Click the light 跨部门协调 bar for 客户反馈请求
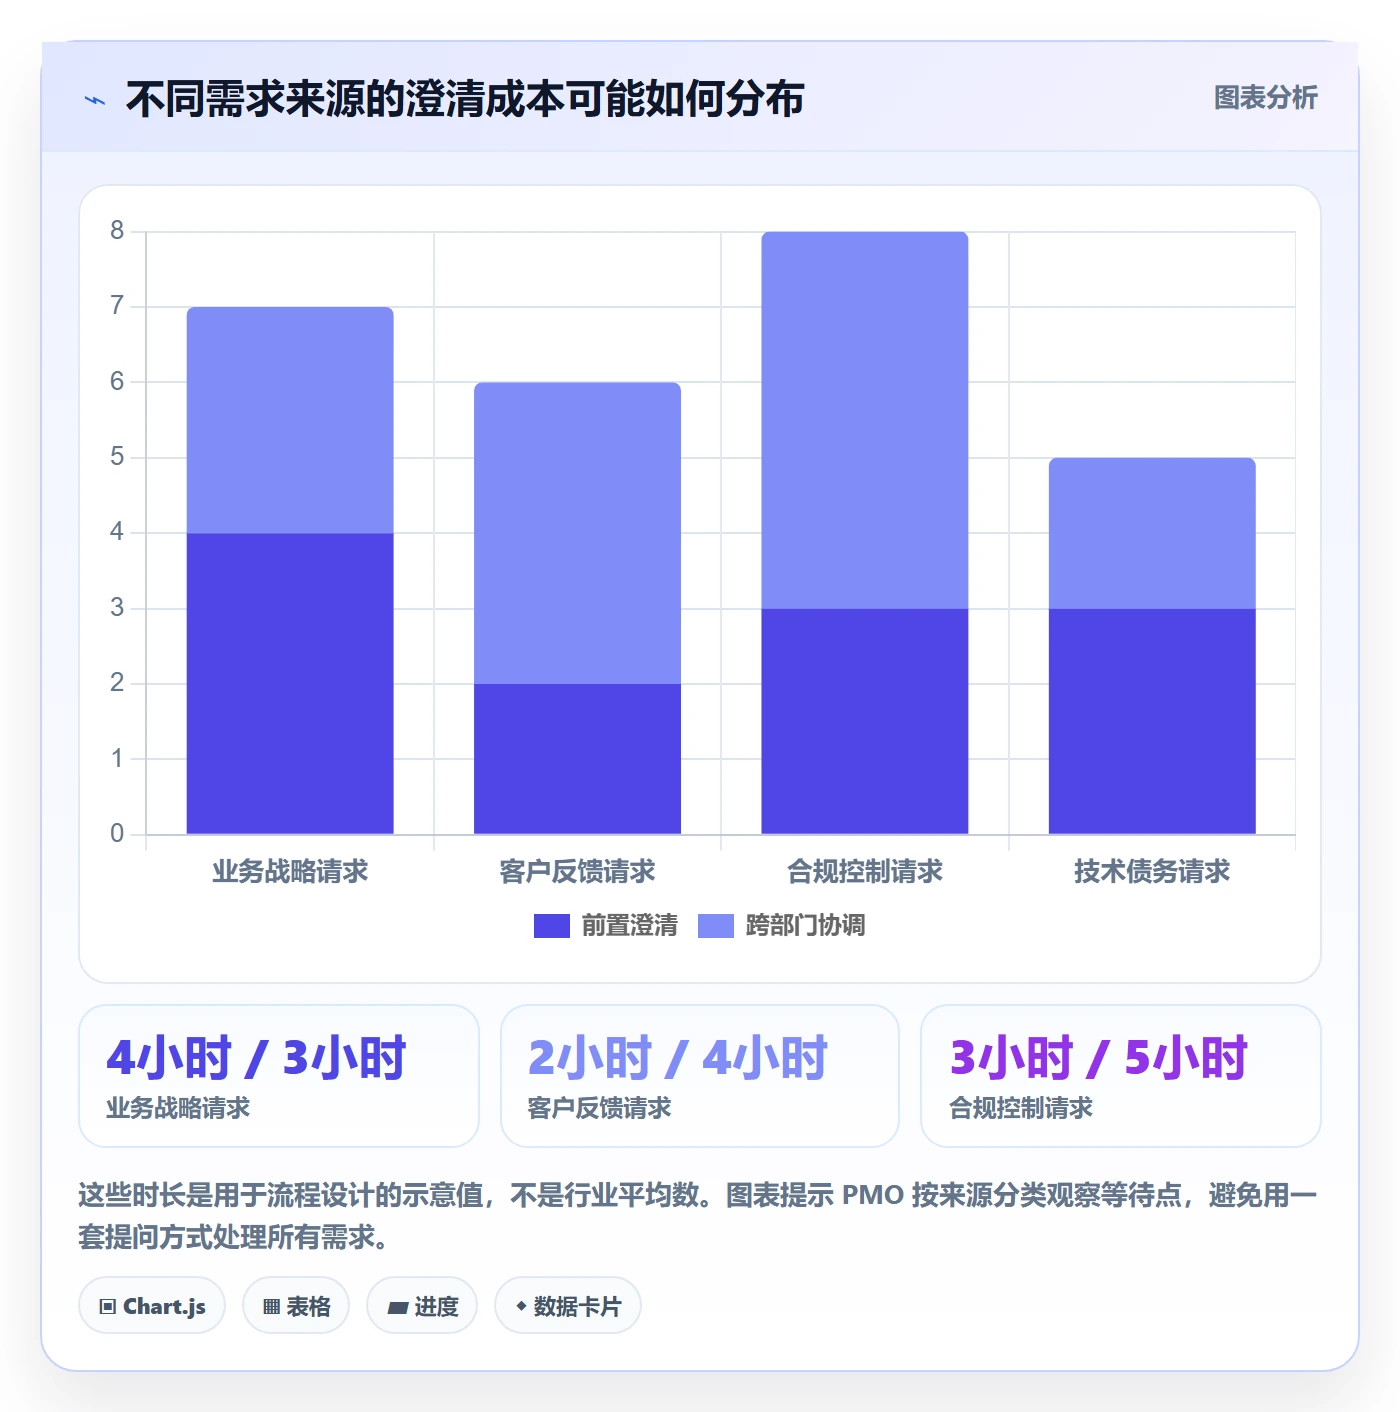1400x1412 pixels. 578,533
